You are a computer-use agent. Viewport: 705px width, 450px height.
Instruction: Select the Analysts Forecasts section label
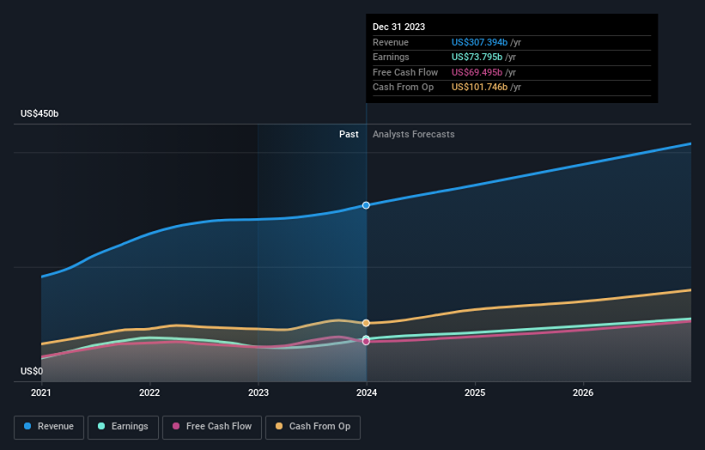[413, 134]
